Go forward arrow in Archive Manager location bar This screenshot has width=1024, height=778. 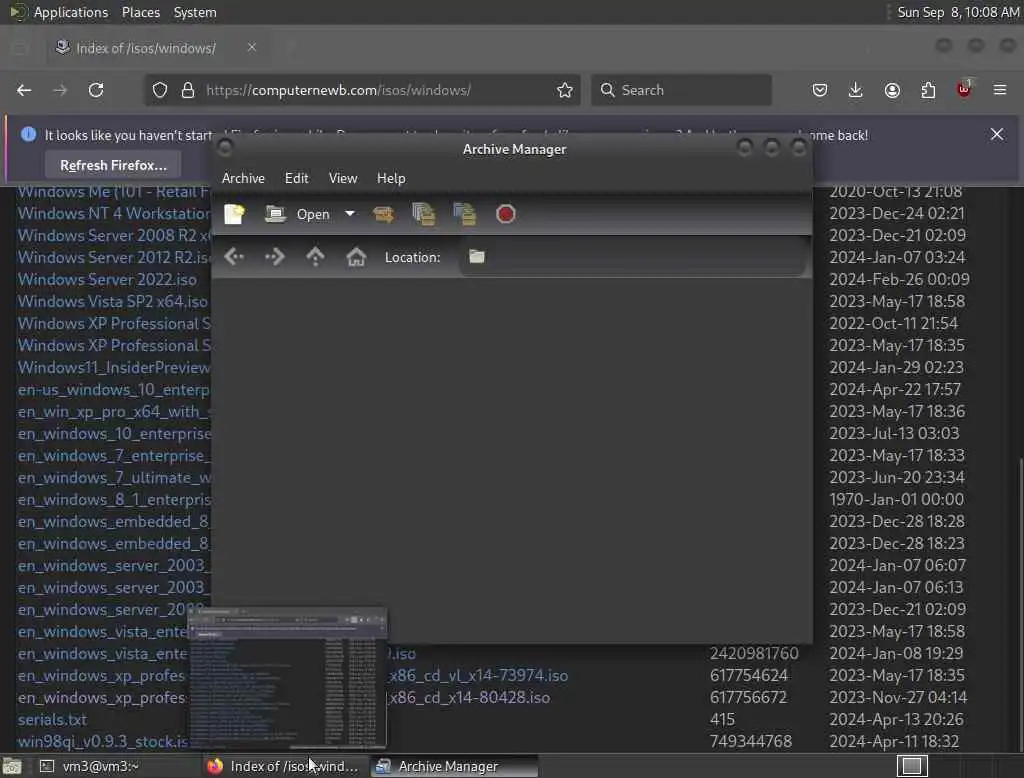click(274, 257)
